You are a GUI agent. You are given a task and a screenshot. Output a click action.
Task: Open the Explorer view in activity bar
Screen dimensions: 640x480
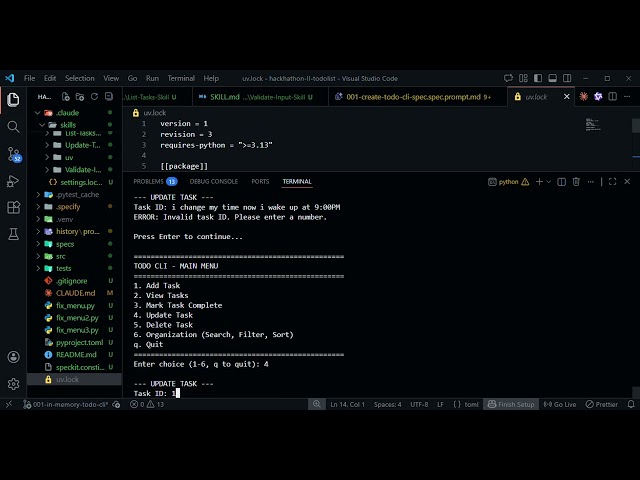[13, 100]
